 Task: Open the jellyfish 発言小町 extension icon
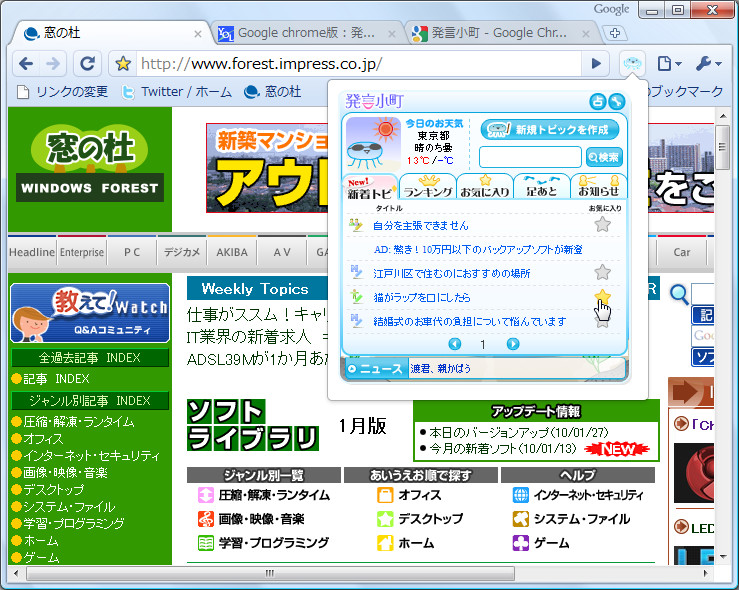point(632,63)
